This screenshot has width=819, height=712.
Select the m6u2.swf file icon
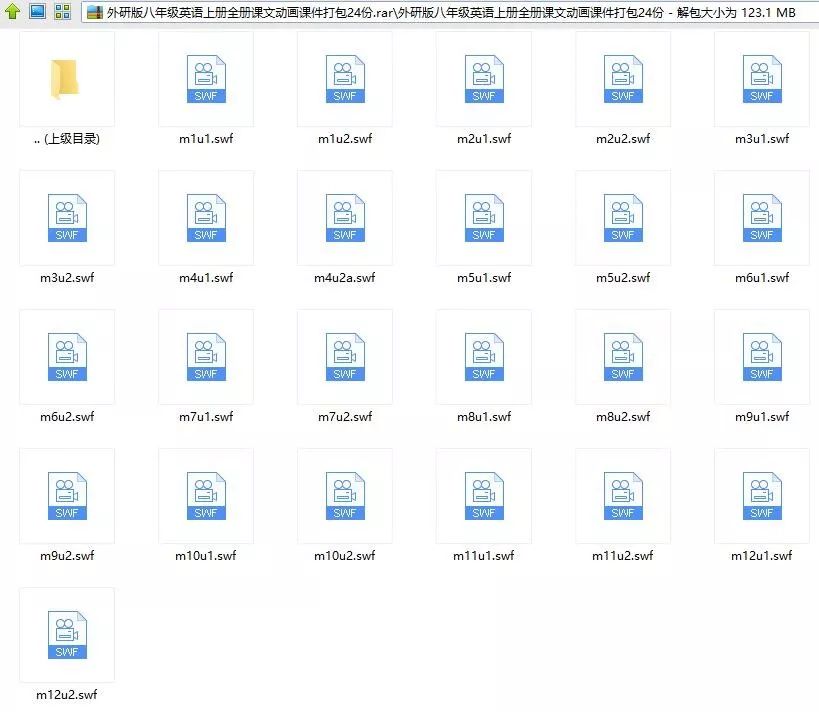(67, 357)
